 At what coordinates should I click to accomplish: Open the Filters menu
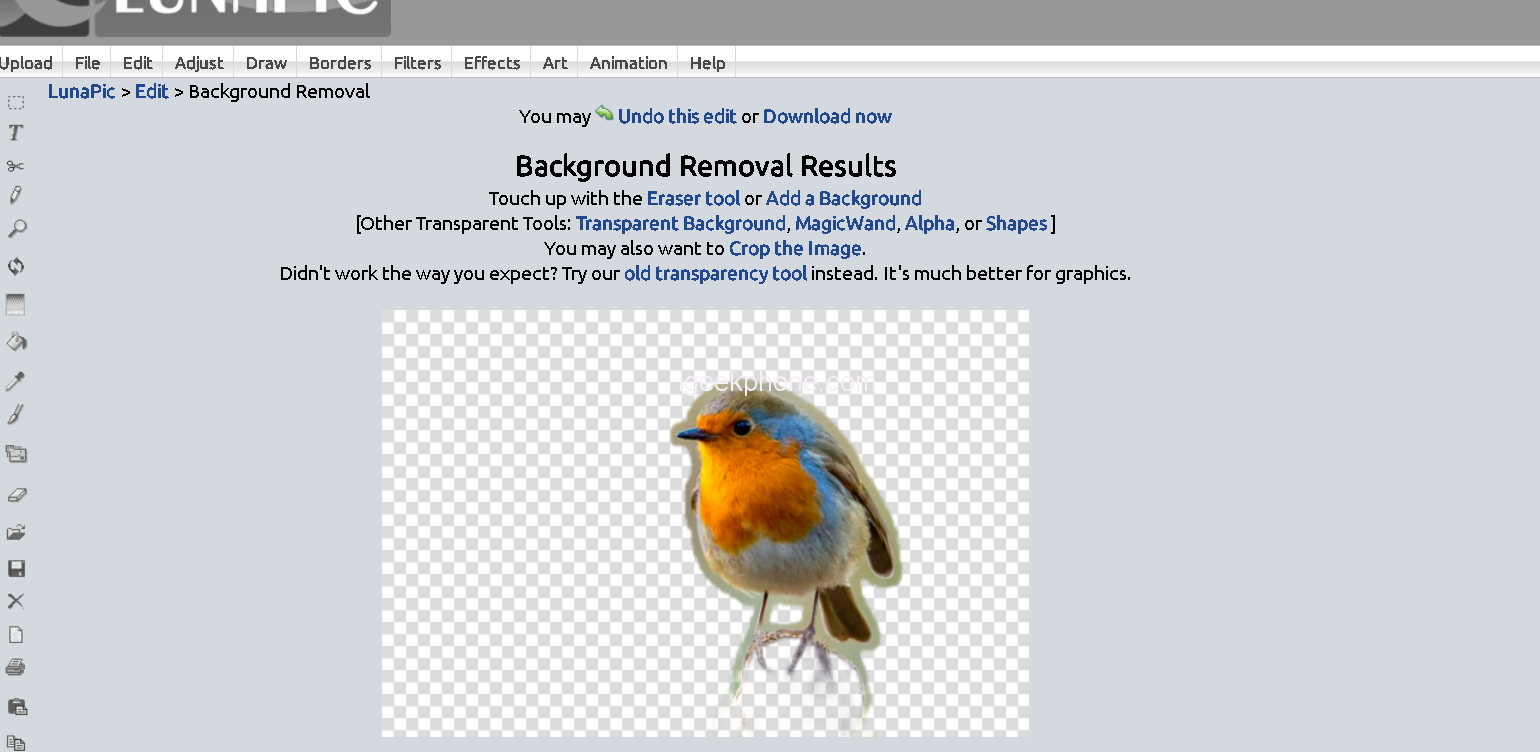pyautogui.click(x=417, y=63)
